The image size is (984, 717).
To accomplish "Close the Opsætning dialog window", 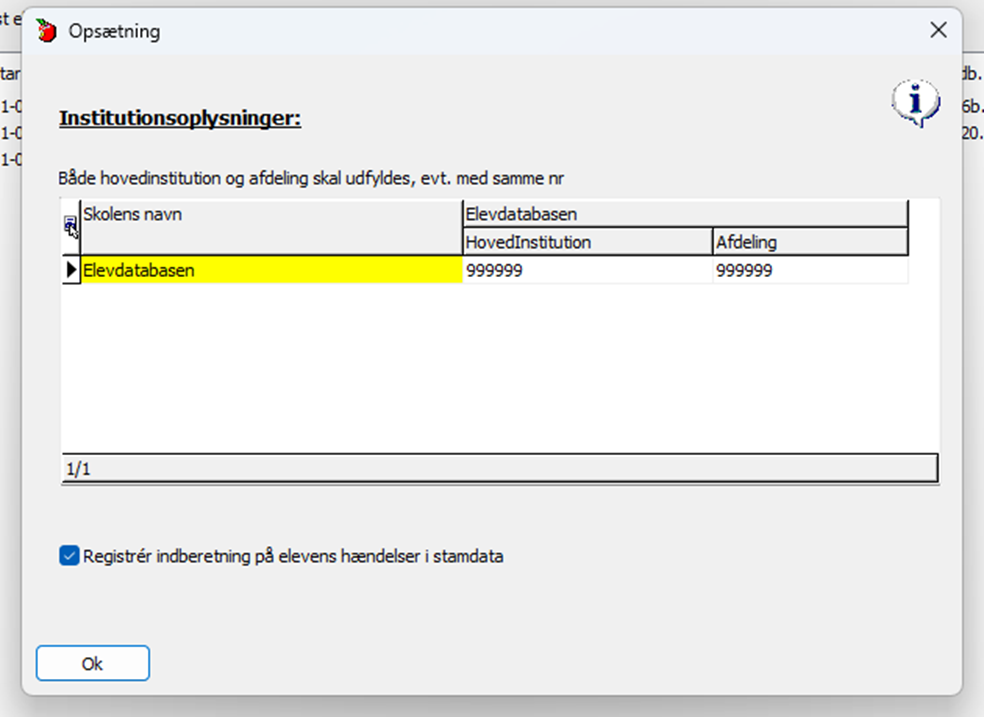I will coord(938,31).
